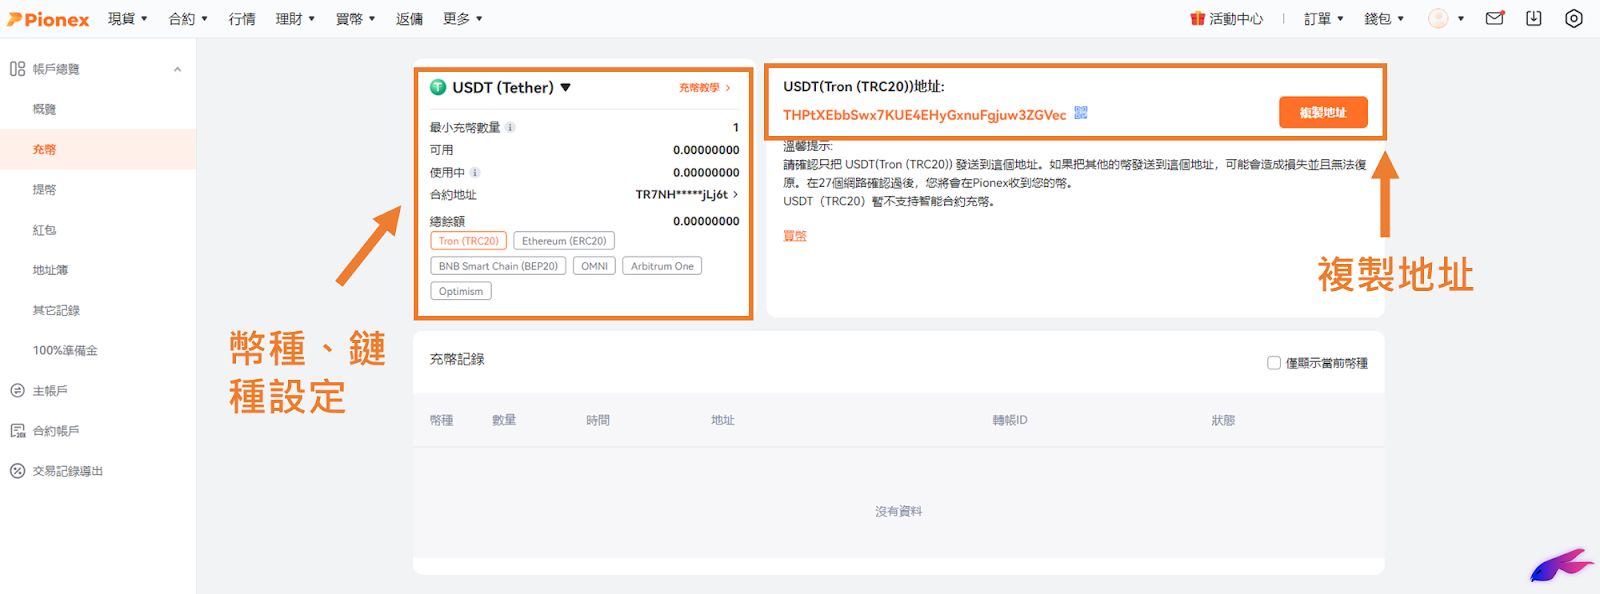Click the 狀態 column header
The height and width of the screenshot is (594, 1600).
pyautogui.click(x=1223, y=420)
